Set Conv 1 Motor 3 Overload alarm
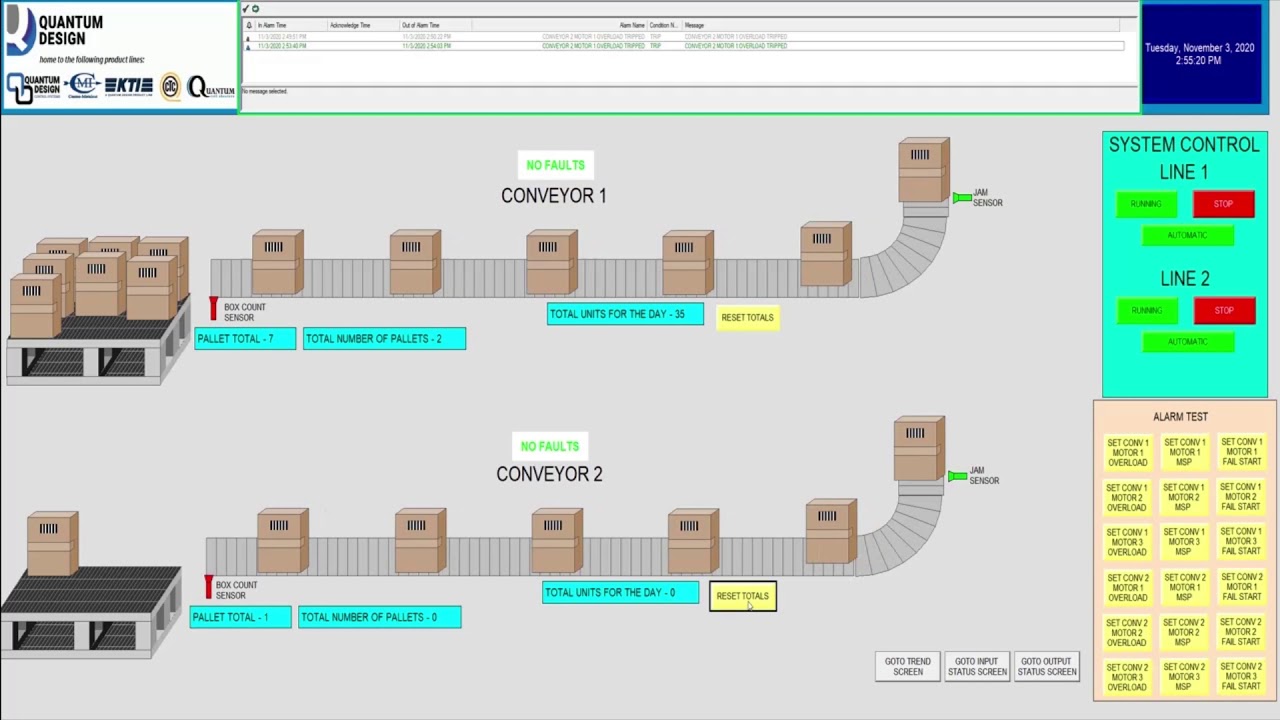 1127,542
